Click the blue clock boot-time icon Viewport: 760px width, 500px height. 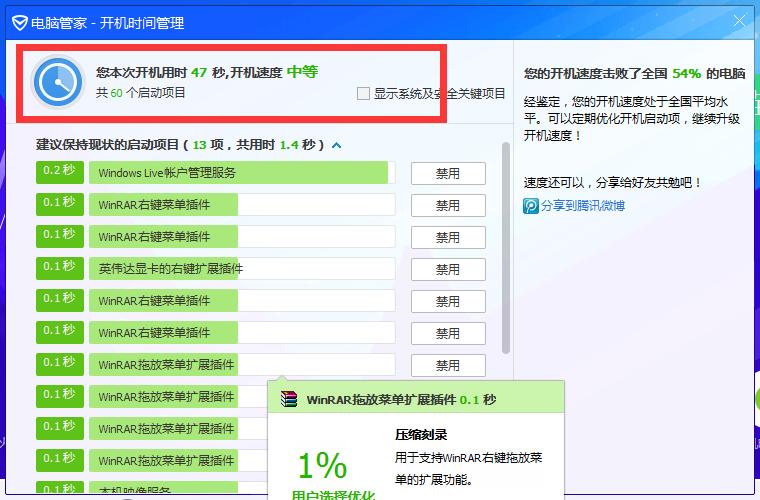pos(58,81)
